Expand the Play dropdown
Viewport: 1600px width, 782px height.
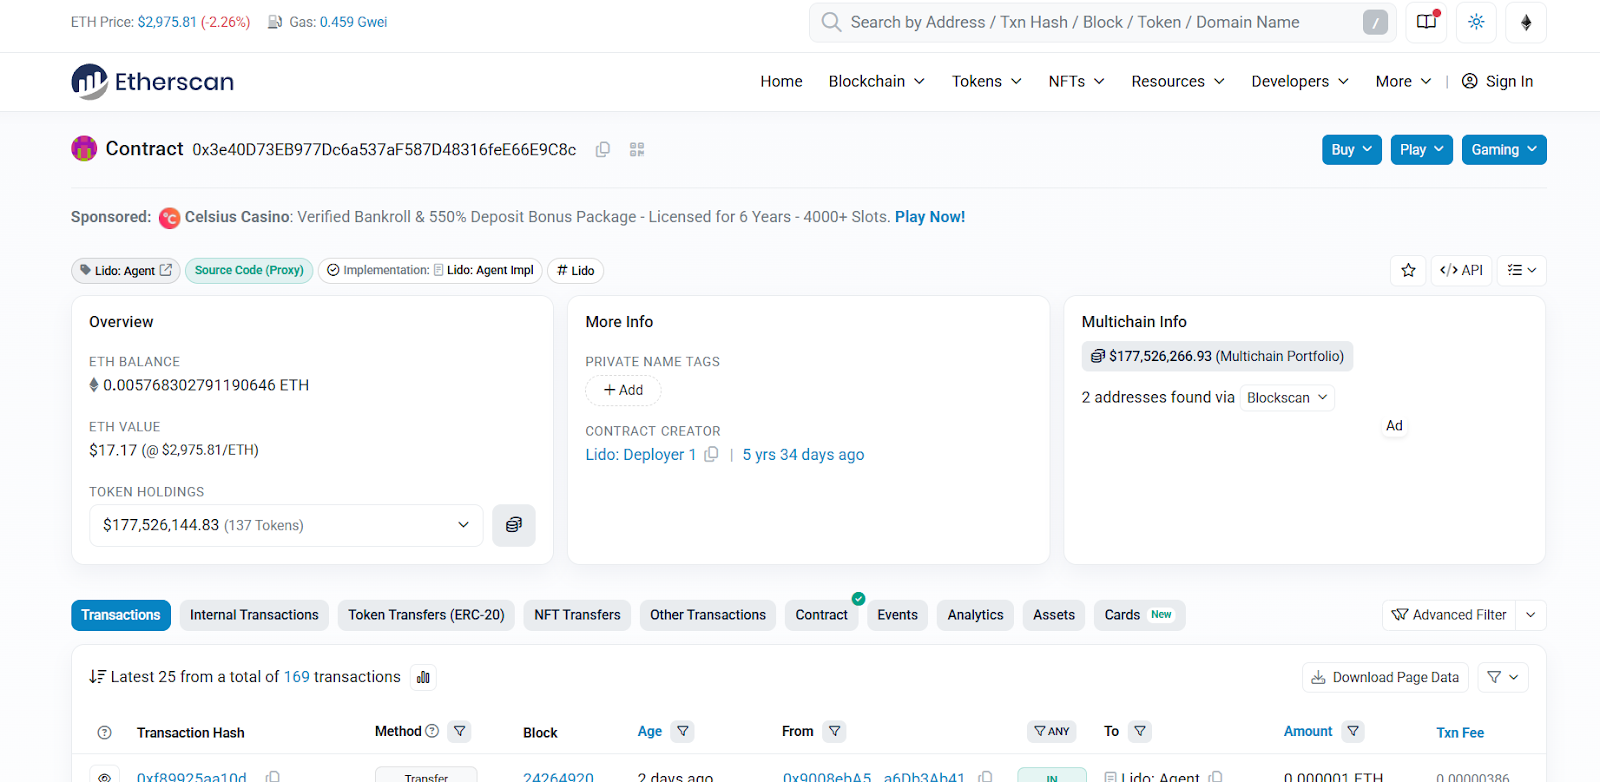coord(1421,149)
